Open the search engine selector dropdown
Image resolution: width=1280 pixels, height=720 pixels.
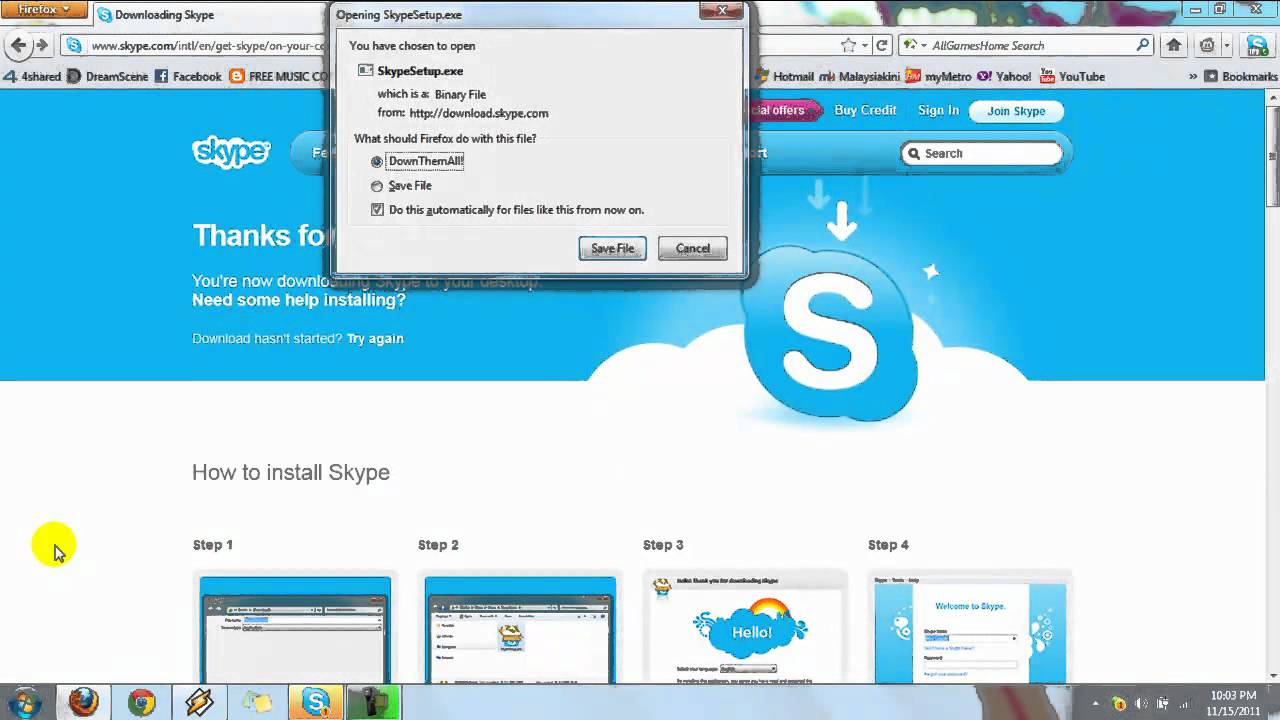click(914, 45)
